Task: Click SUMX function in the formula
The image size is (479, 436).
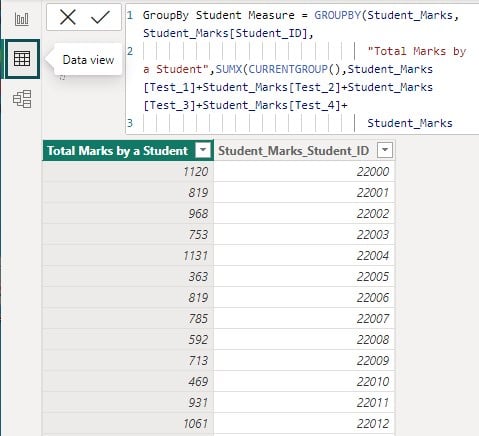Action: 229,69
